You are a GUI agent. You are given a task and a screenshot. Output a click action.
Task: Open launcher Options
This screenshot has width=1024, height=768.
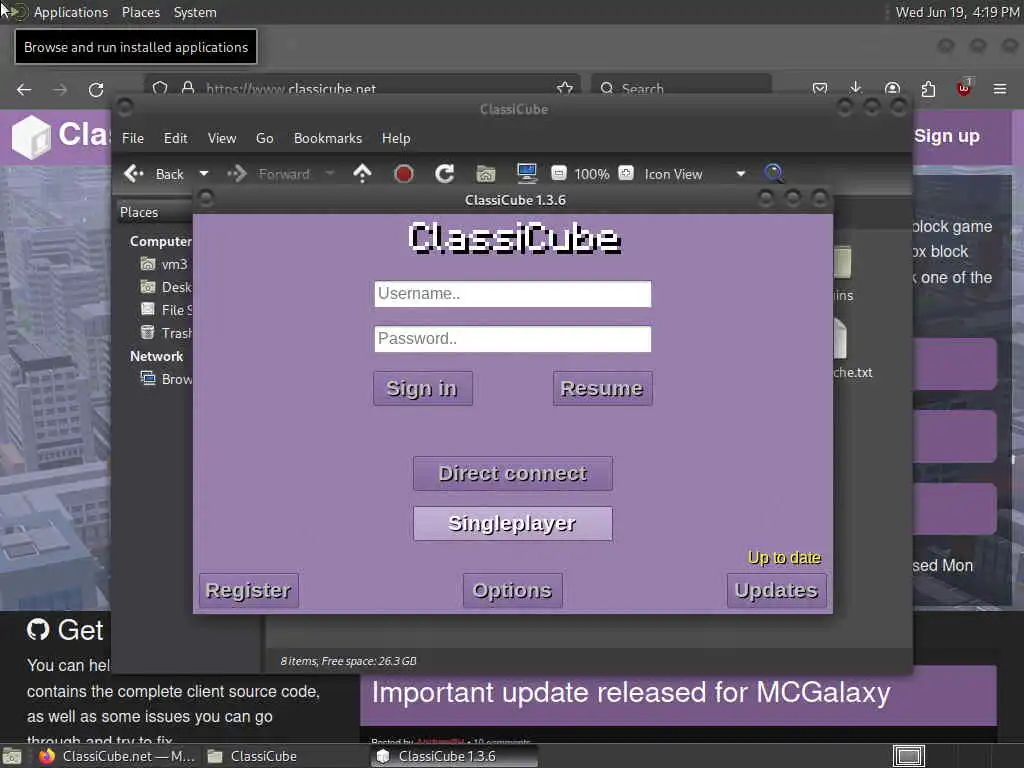point(513,590)
